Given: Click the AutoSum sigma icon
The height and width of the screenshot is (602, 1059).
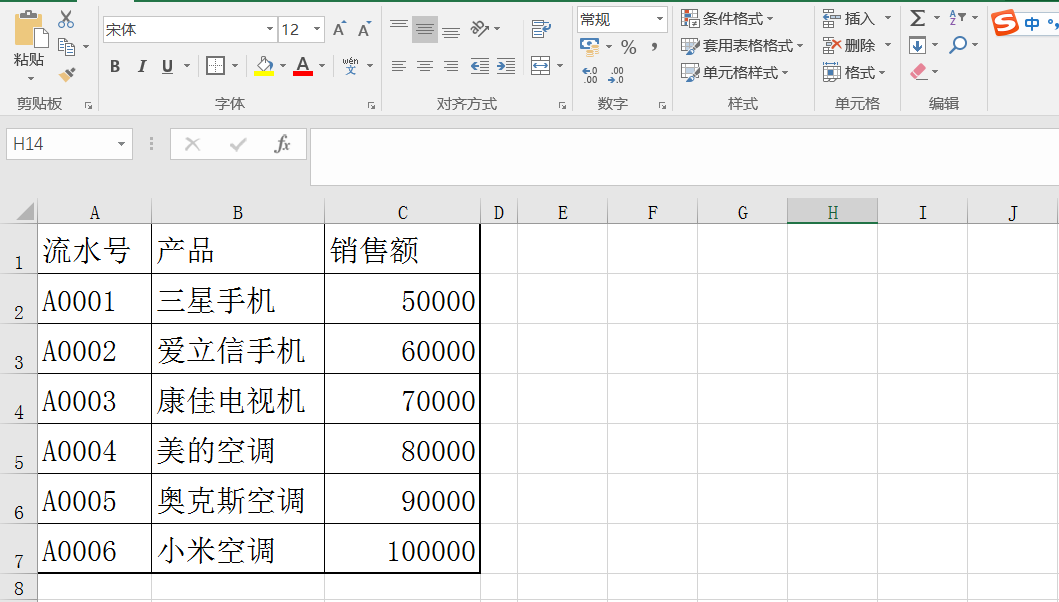Looking at the screenshot, I should [x=917, y=18].
